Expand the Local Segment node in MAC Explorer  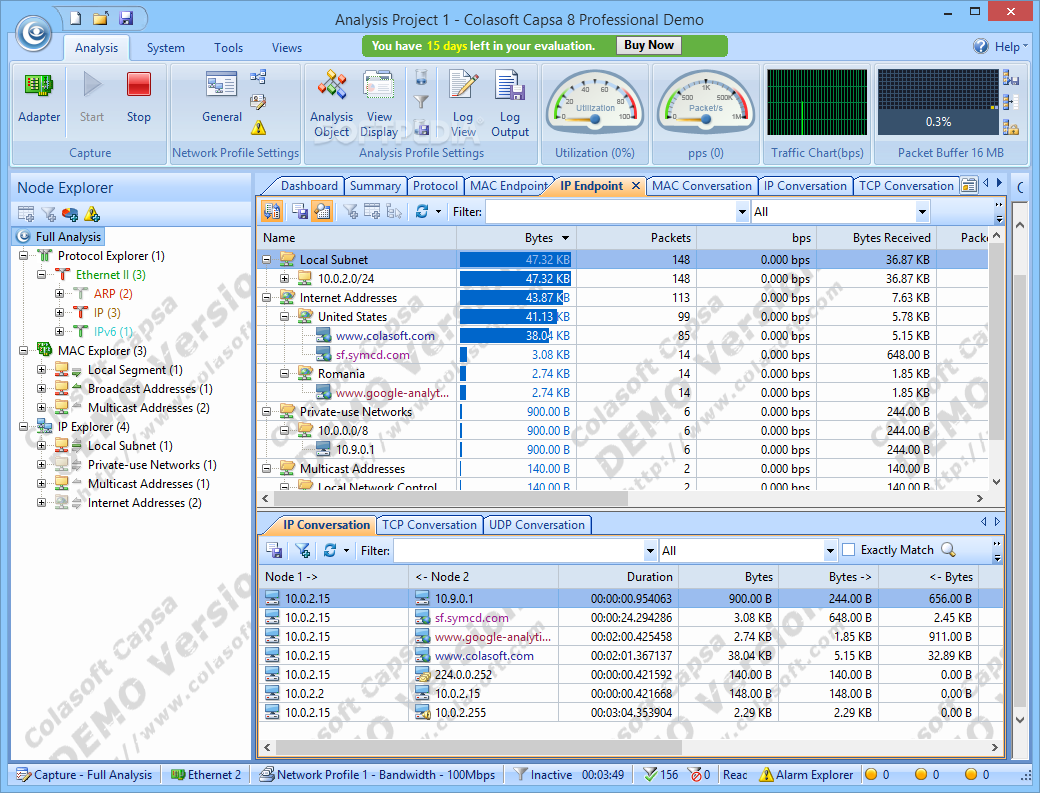pos(41,369)
